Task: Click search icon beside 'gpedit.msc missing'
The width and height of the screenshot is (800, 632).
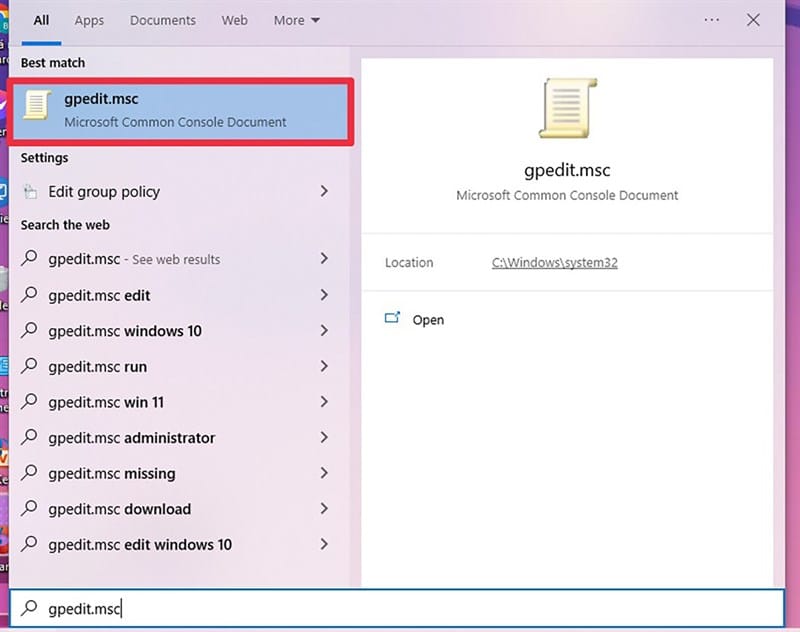Action: 30,472
